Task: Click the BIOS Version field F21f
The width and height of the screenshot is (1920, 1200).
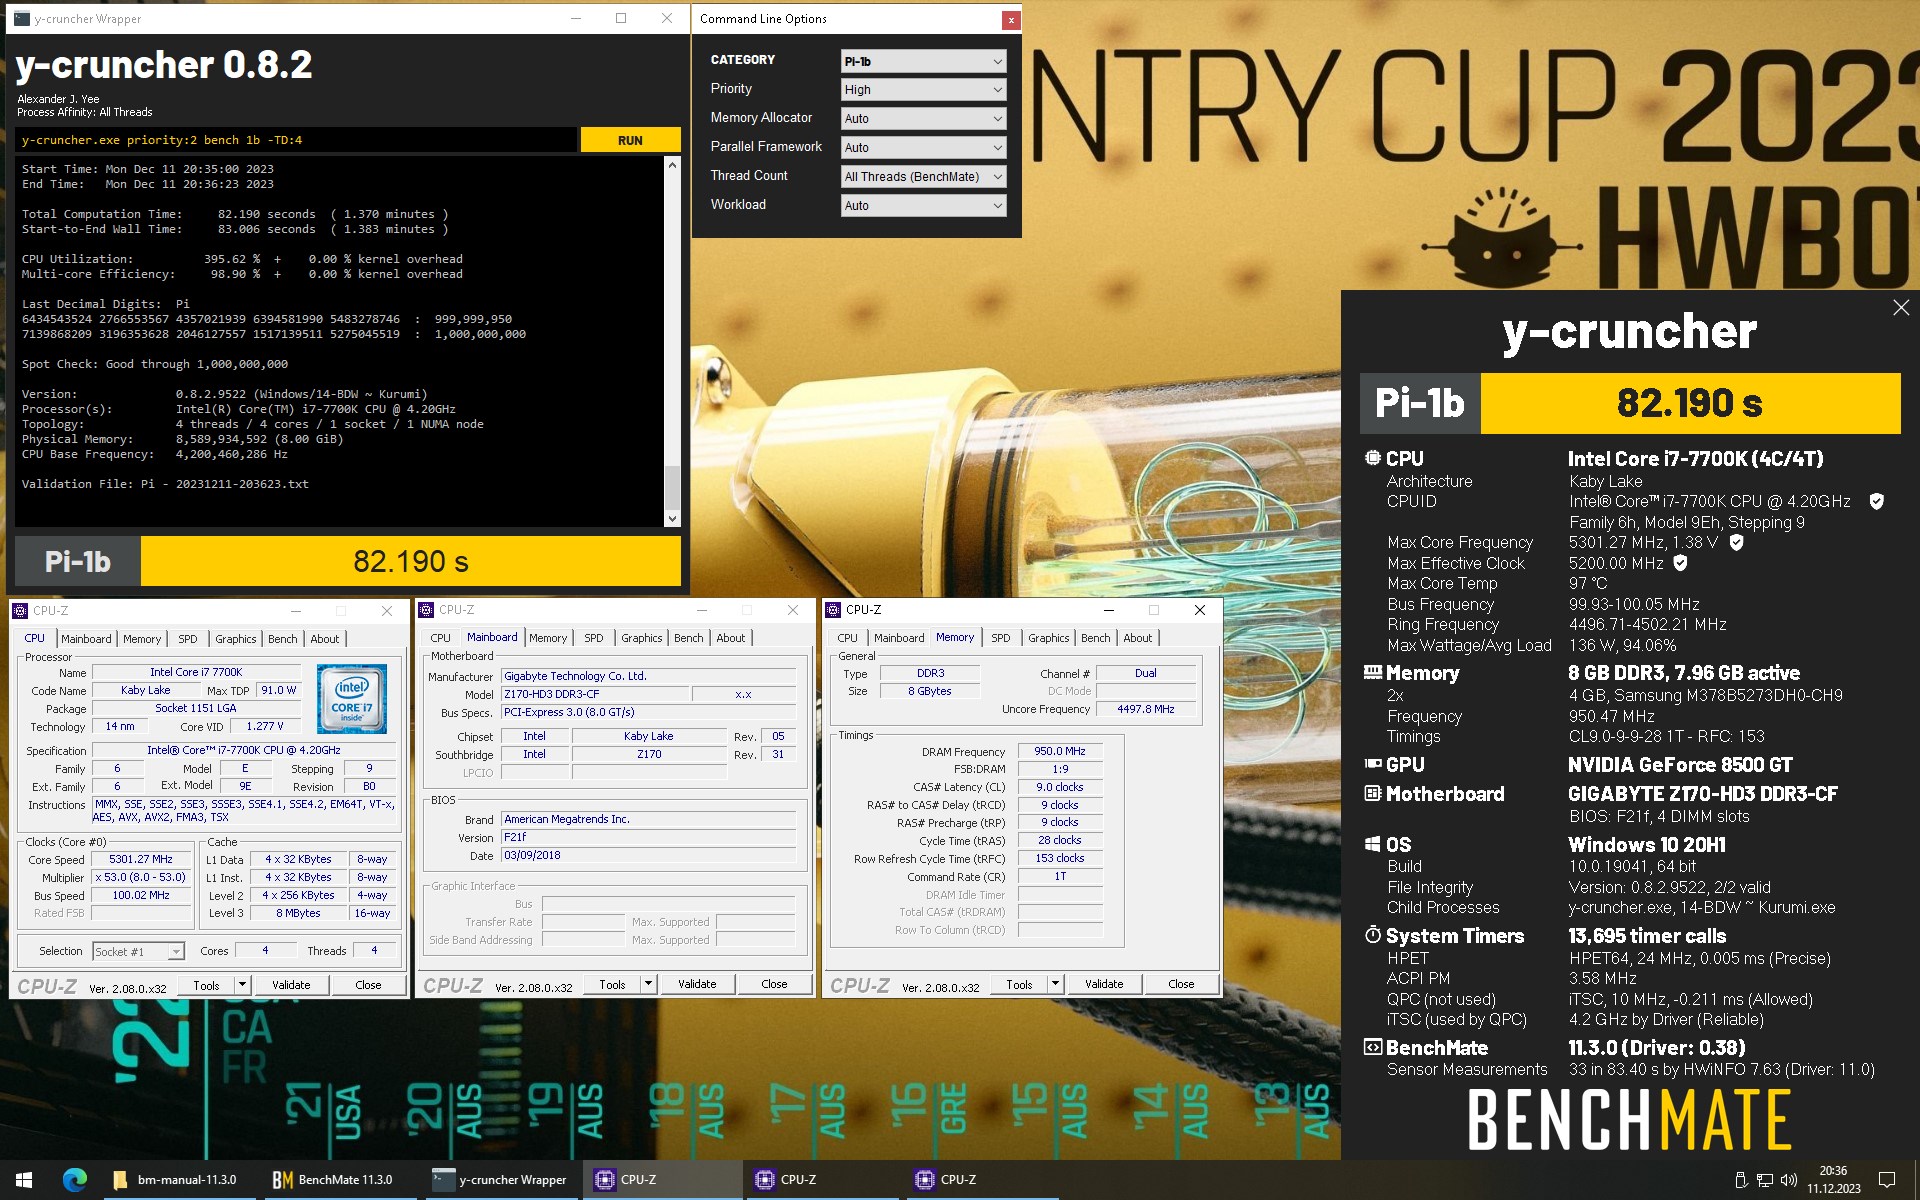Action: coord(648,837)
